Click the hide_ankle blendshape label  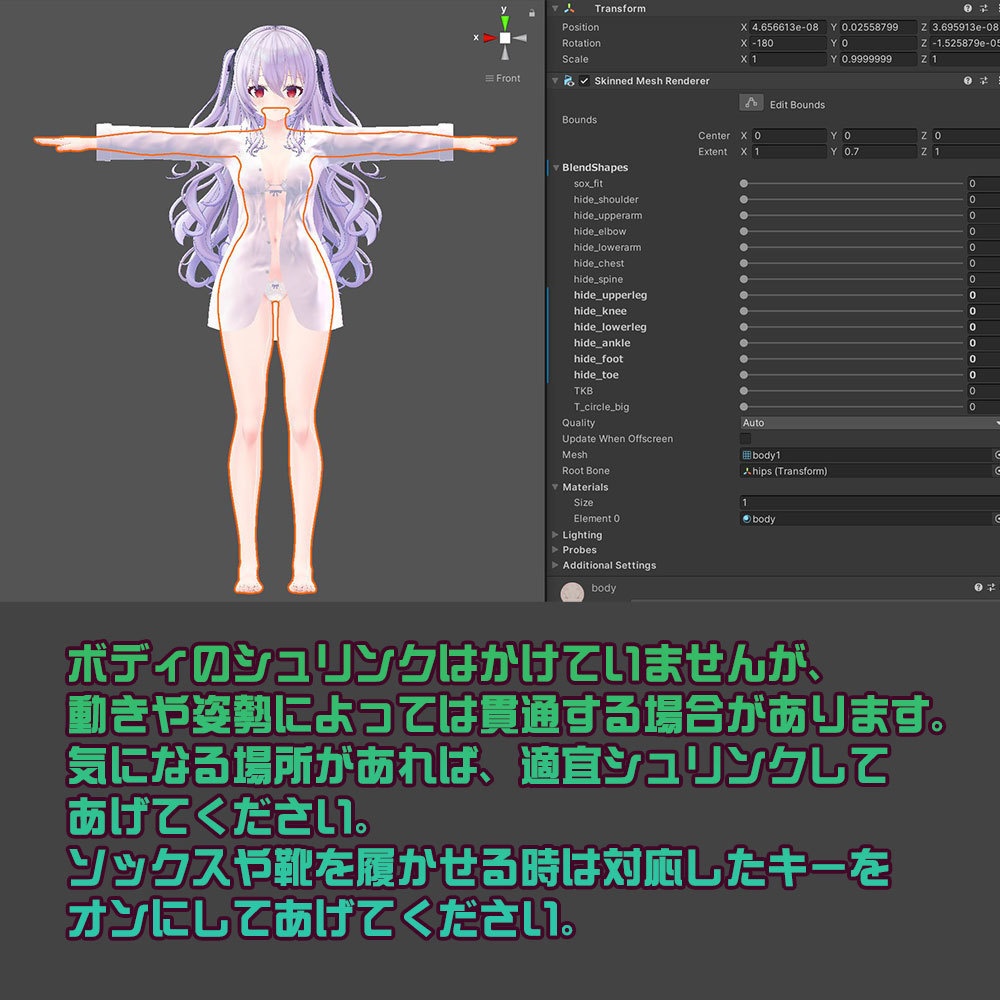click(602, 342)
